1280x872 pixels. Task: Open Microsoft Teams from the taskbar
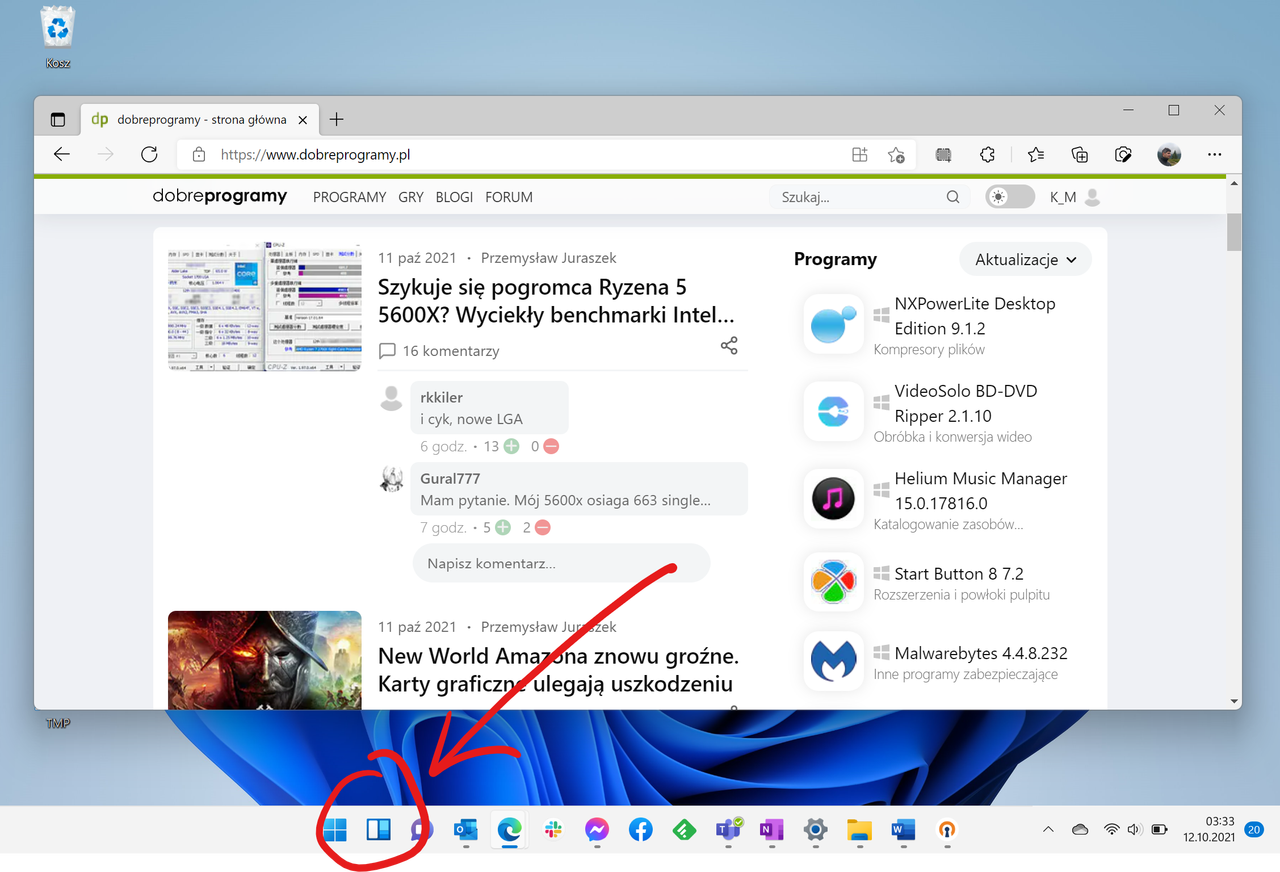(728, 829)
